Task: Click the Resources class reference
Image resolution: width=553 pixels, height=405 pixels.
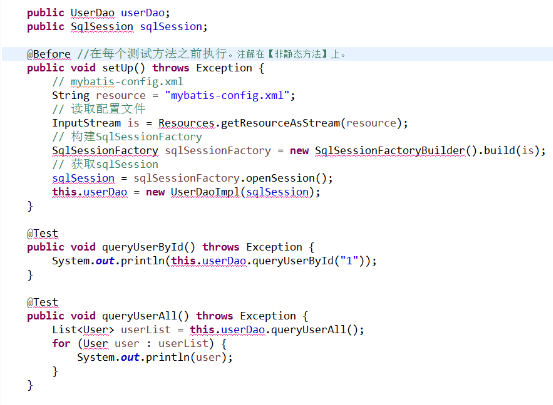Action: pyautogui.click(x=186, y=123)
